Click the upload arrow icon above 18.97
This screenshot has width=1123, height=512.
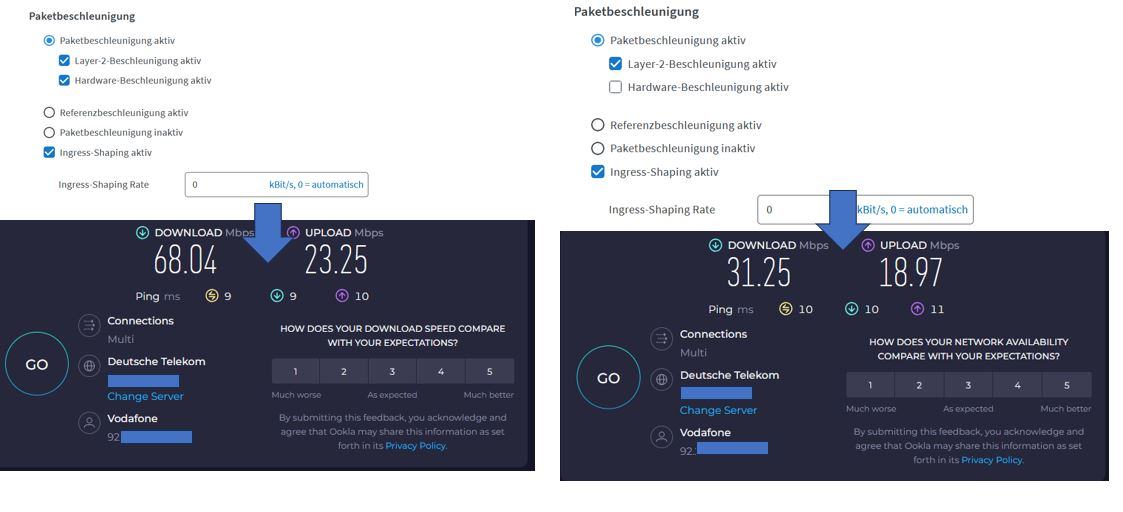click(x=867, y=245)
